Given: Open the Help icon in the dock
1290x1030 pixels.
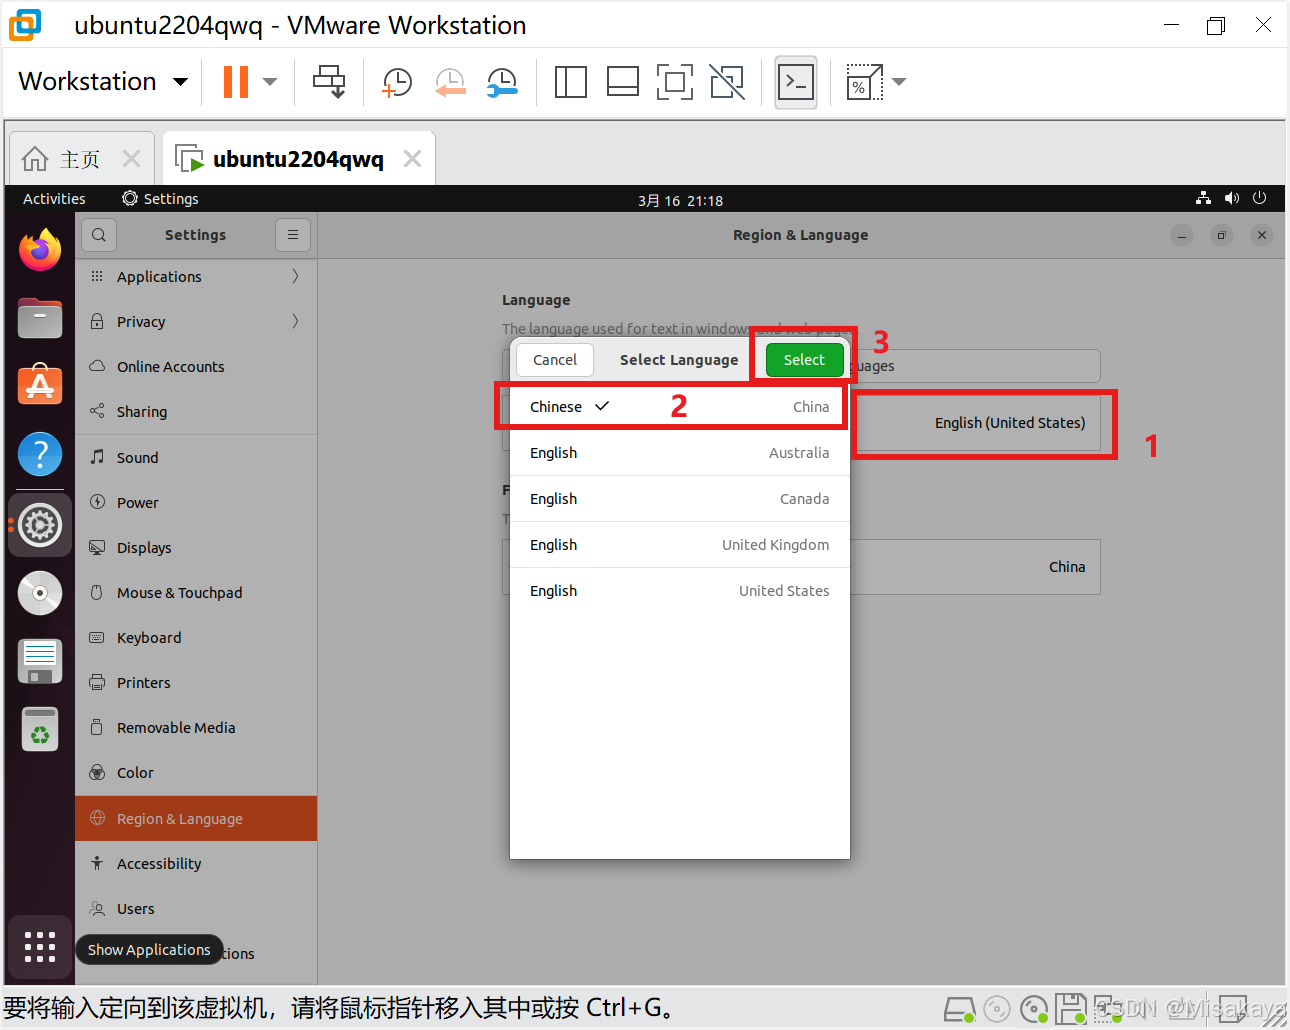Looking at the screenshot, I should point(40,455).
